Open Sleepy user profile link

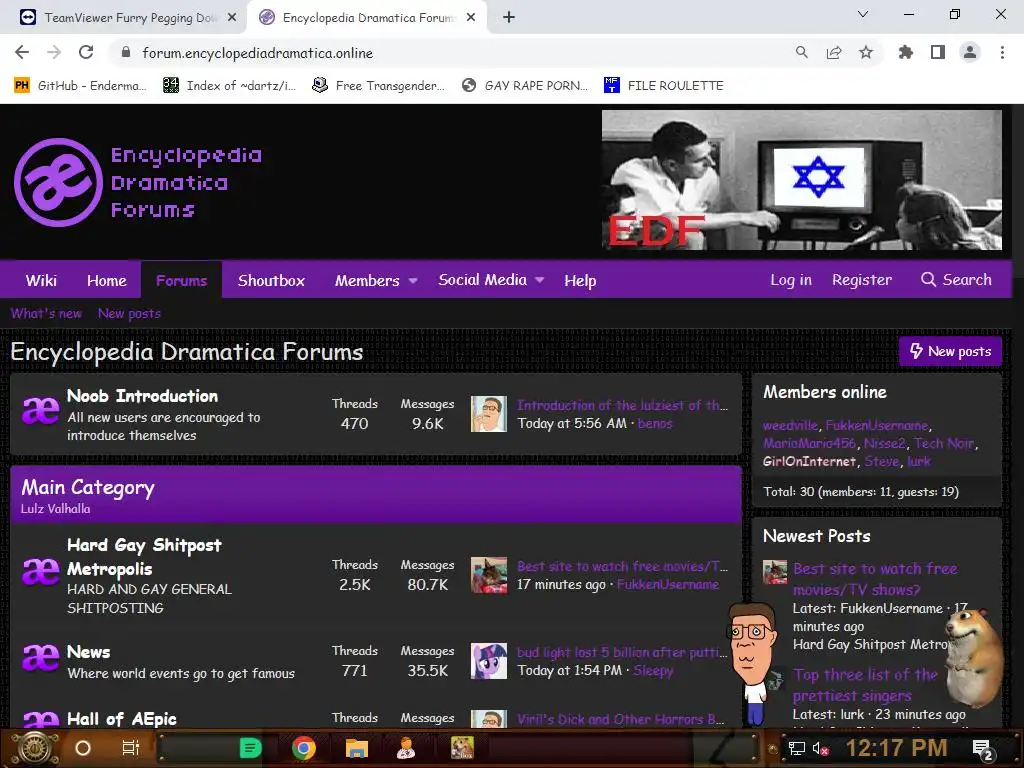tap(653, 671)
